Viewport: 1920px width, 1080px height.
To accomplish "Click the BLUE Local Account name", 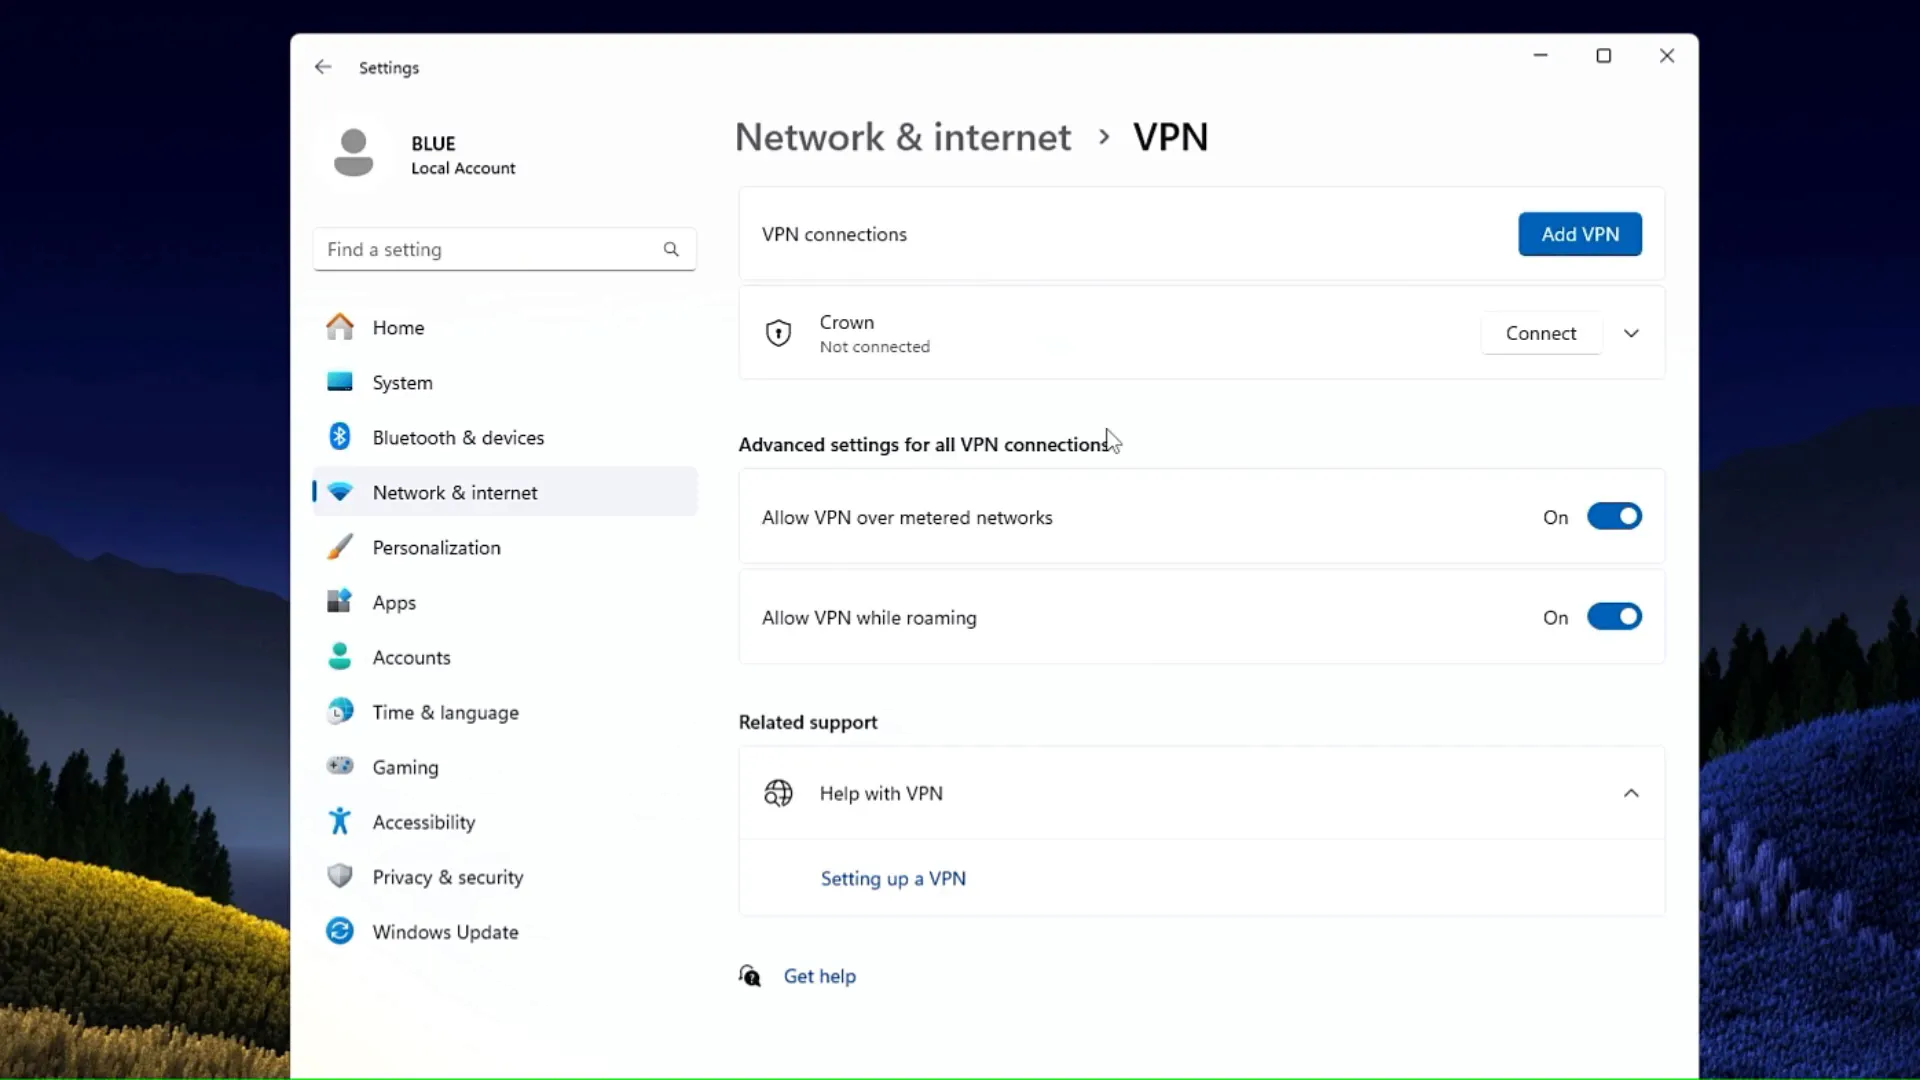I will 463,155.
